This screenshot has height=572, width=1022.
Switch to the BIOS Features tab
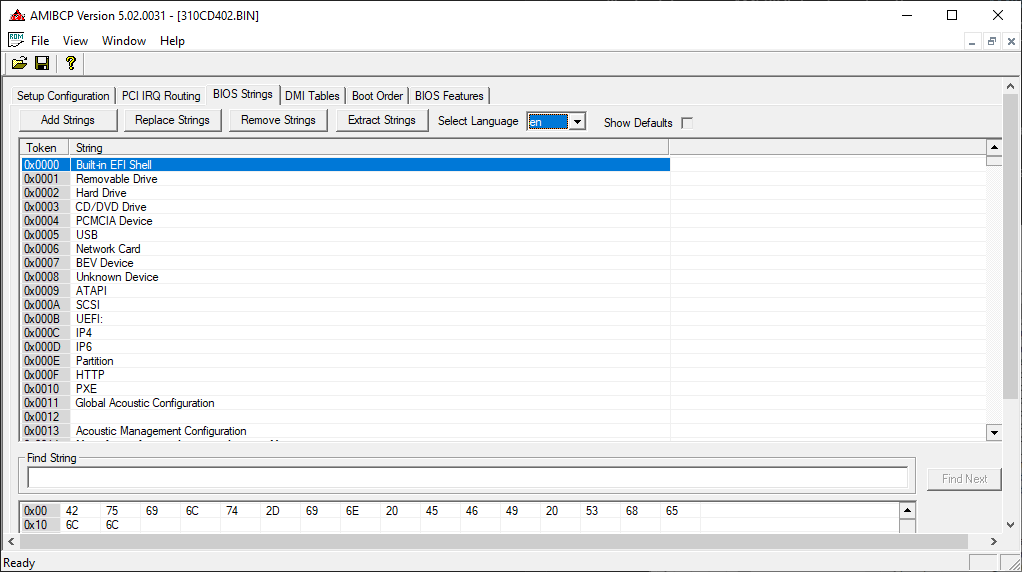point(449,96)
